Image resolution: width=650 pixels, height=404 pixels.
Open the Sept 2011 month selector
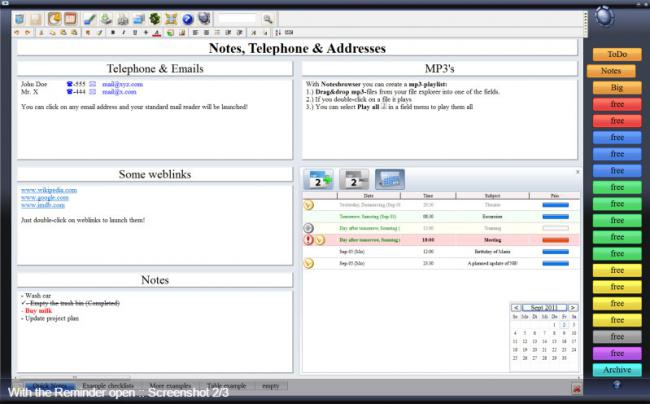(544, 307)
